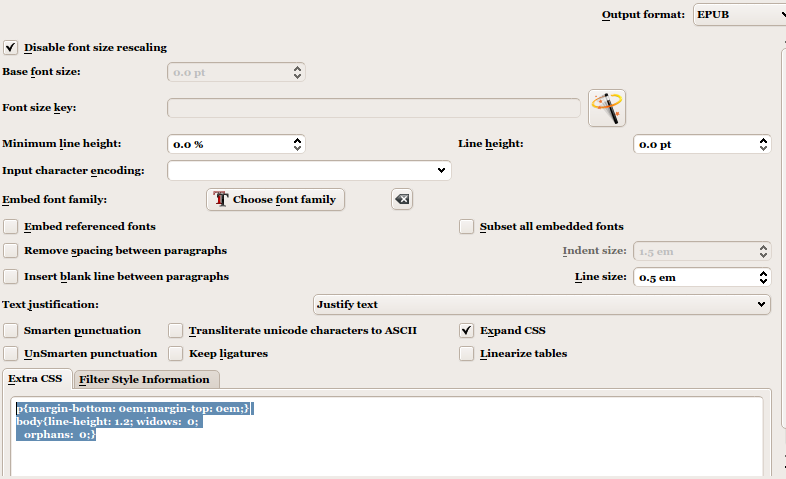Screen dimensions: 786x479
Task: Select the Extra CSS tab
Action: (35, 379)
